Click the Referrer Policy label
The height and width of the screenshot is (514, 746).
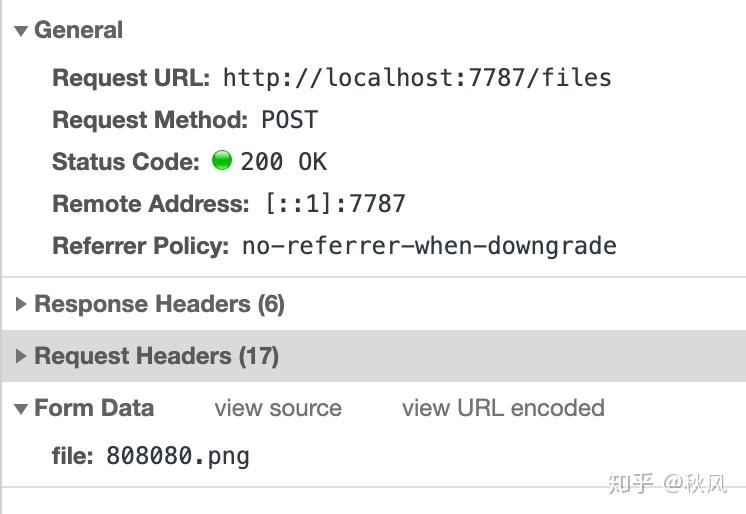141,246
